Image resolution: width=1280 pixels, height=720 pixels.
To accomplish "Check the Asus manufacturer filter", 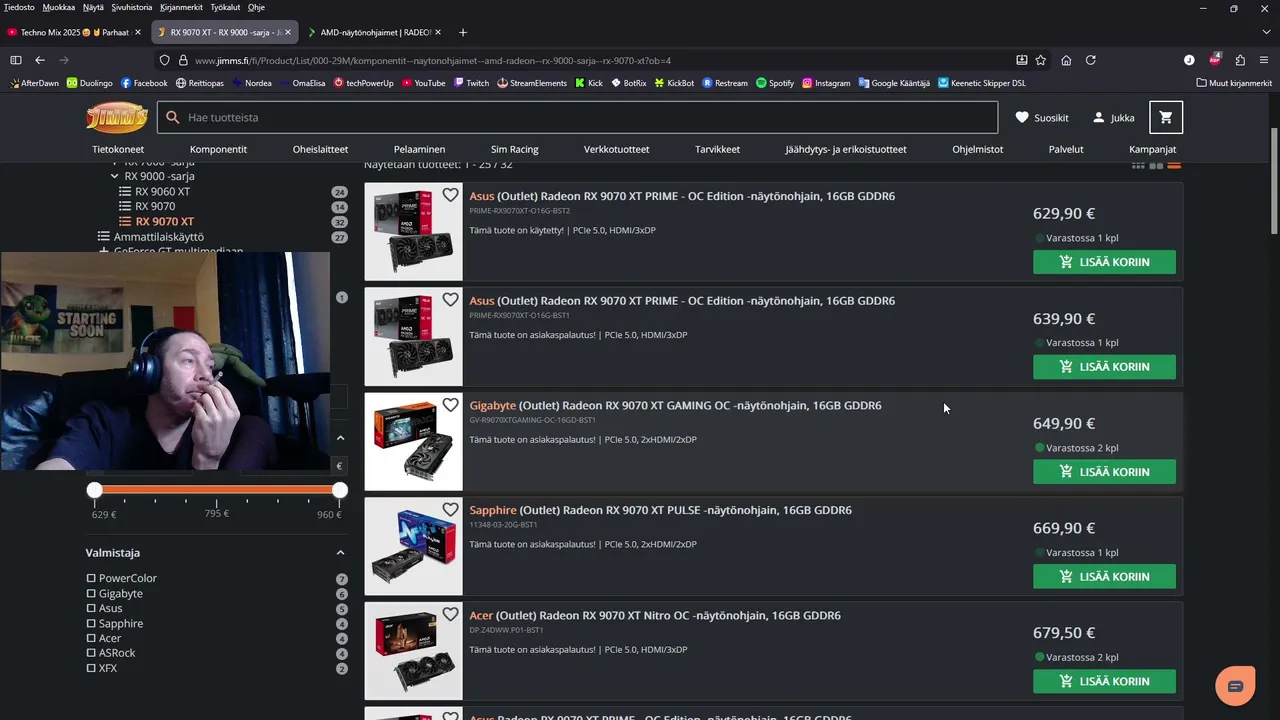I will [91, 608].
